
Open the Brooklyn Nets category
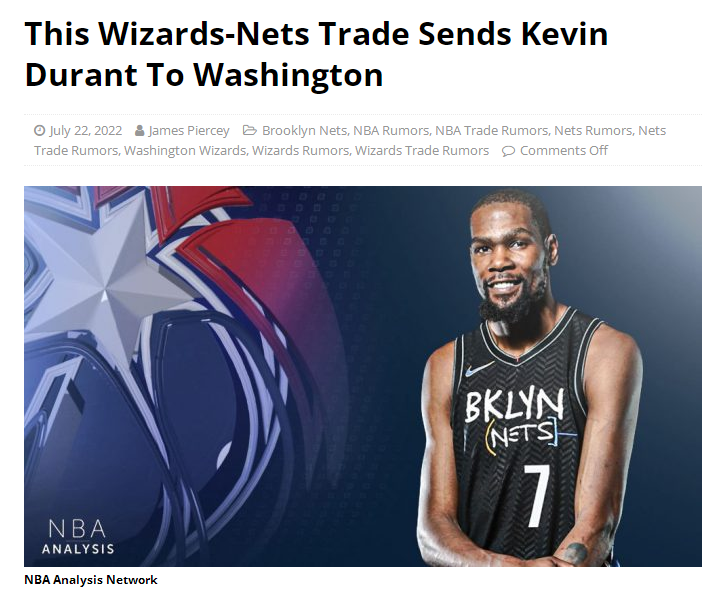coord(304,131)
